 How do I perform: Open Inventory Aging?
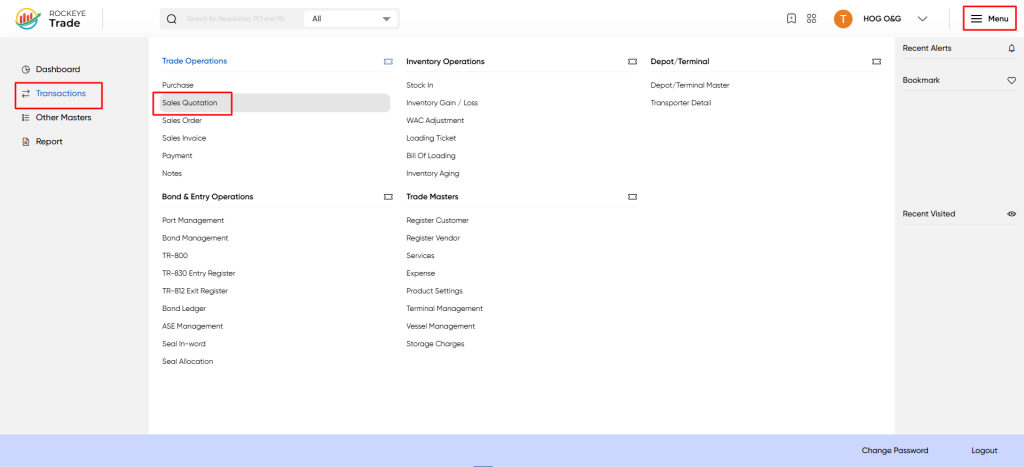[432, 174]
